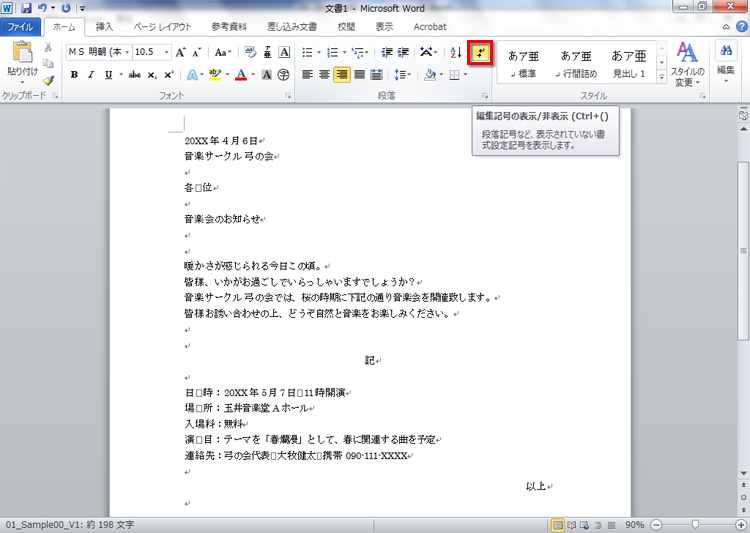Select the Format Painter brush
The width and height of the screenshot is (750, 533).
coord(48,80)
